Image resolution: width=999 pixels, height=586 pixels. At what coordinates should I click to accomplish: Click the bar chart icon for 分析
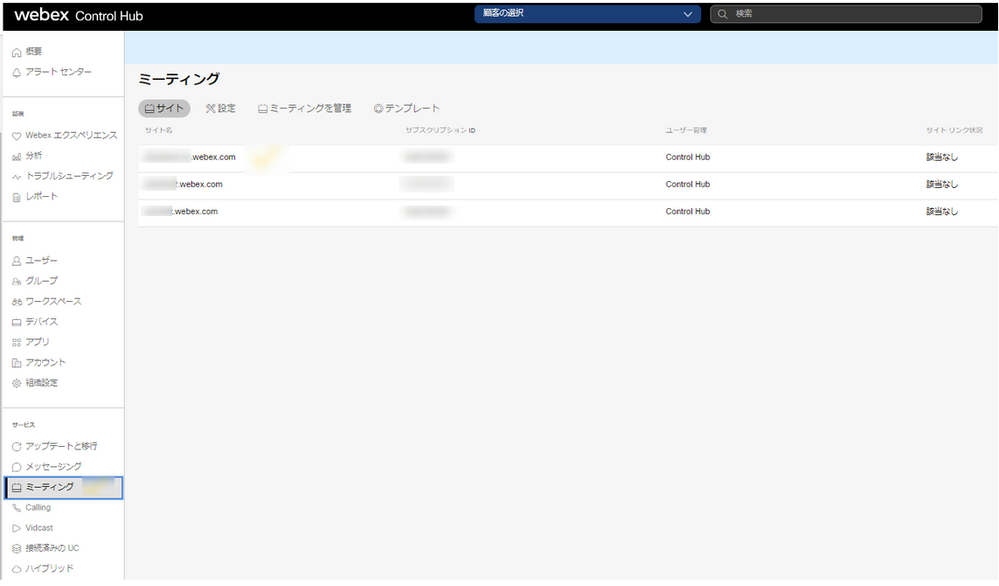pos(17,156)
